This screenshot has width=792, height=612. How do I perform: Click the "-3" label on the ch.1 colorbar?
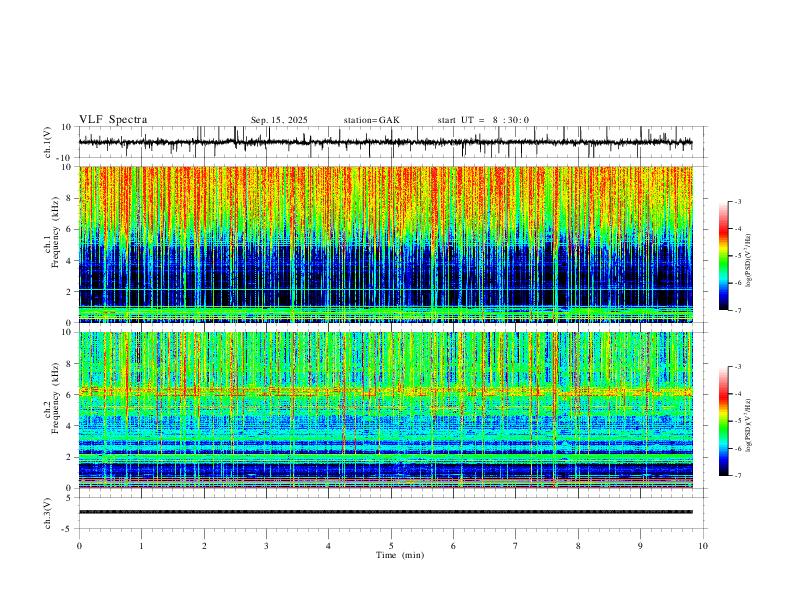click(737, 201)
